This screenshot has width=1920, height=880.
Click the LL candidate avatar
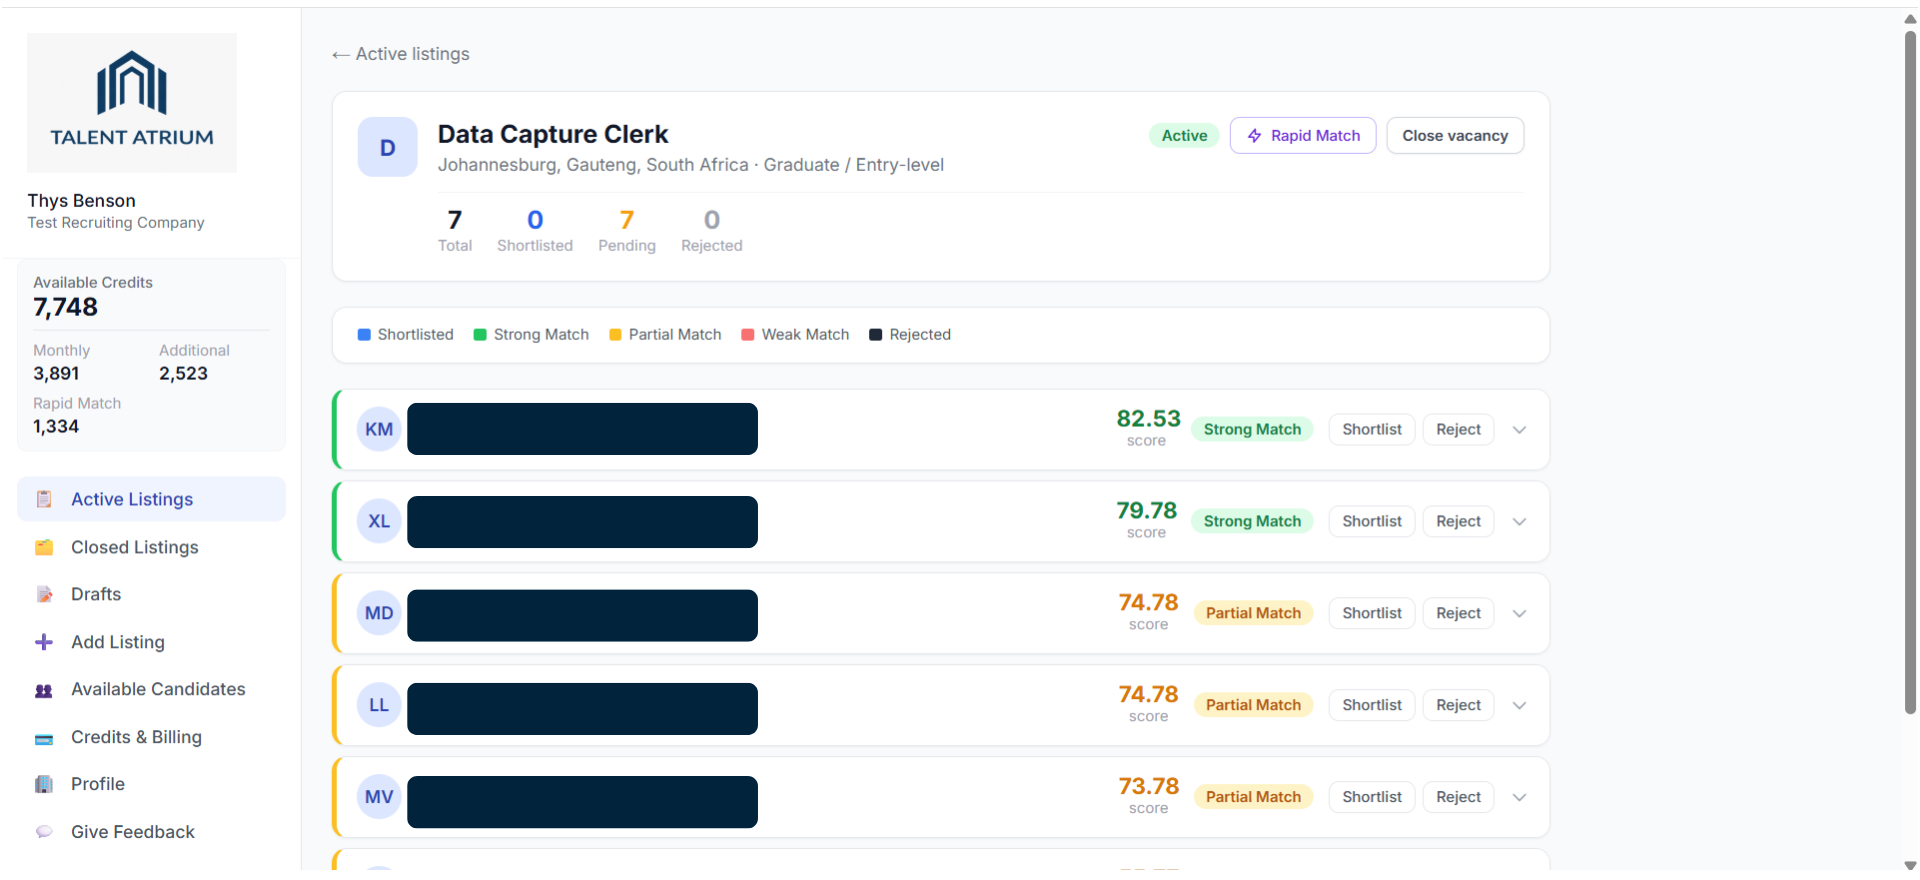click(379, 705)
